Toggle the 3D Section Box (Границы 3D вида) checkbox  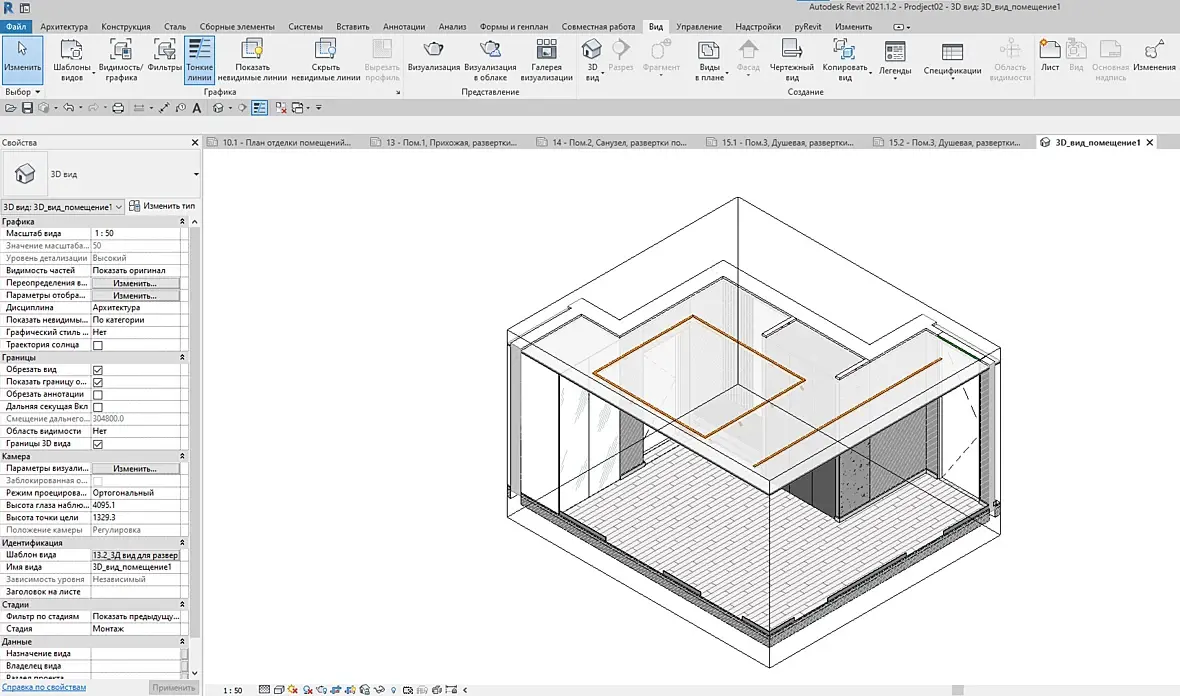point(98,444)
